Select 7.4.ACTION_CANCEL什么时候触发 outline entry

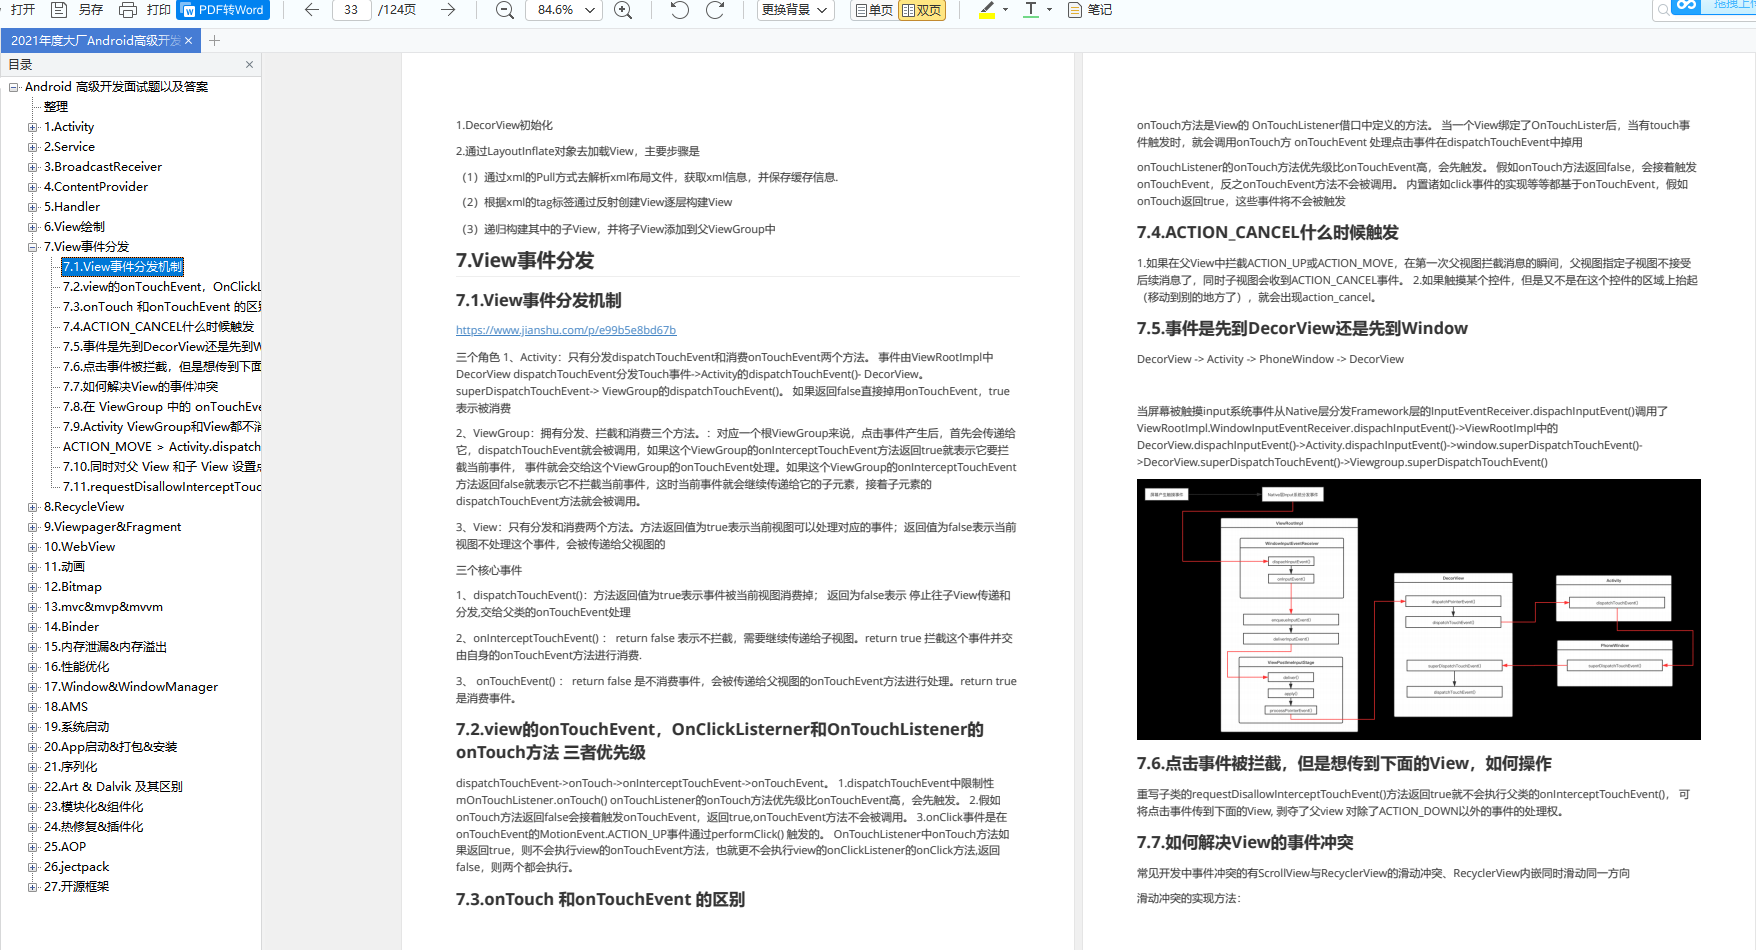point(158,327)
